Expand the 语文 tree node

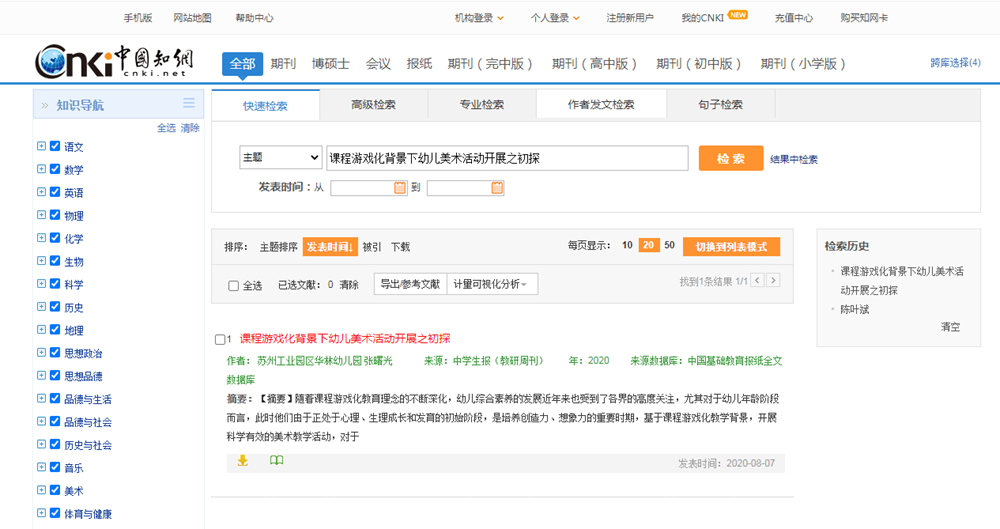[x=41, y=146]
